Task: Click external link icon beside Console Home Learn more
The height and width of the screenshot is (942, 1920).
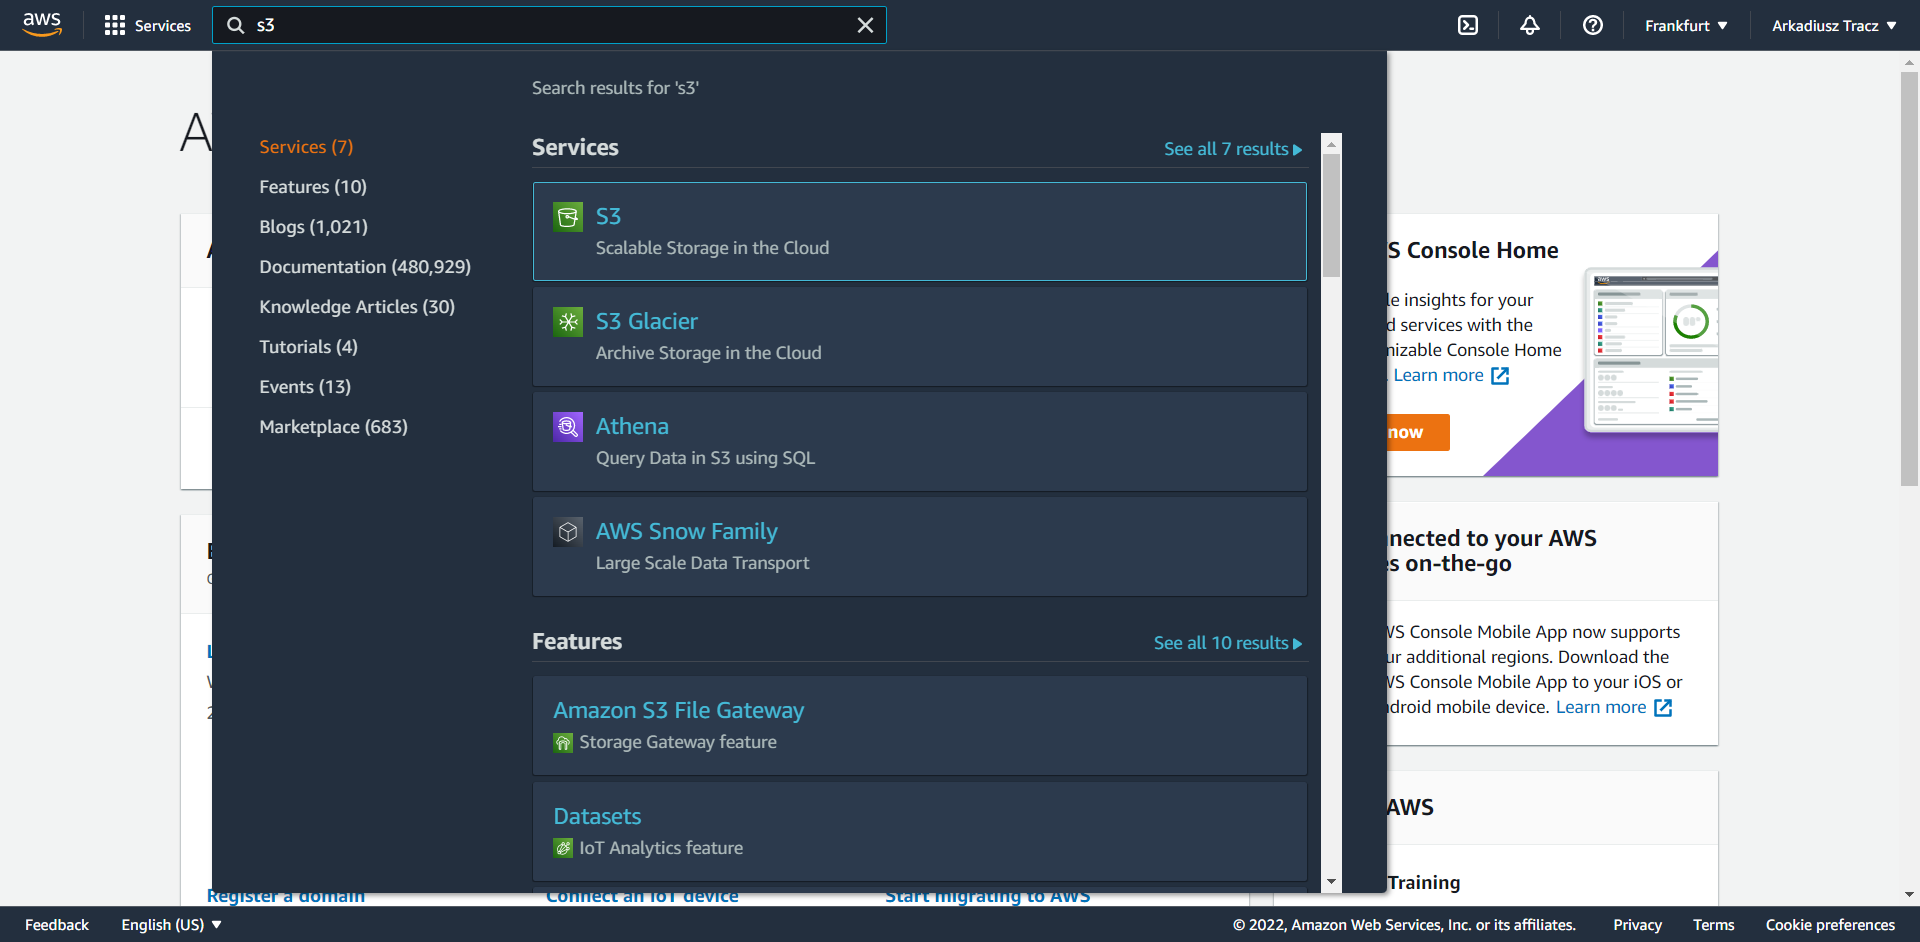Action: tap(1500, 376)
